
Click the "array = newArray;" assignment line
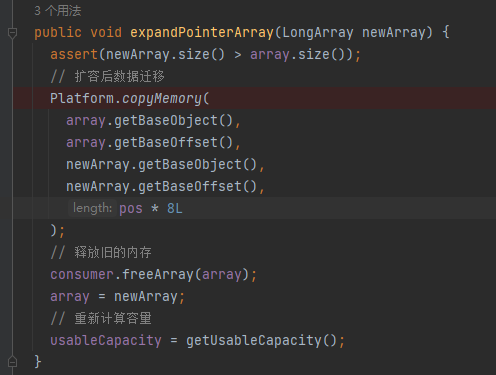coord(117,296)
